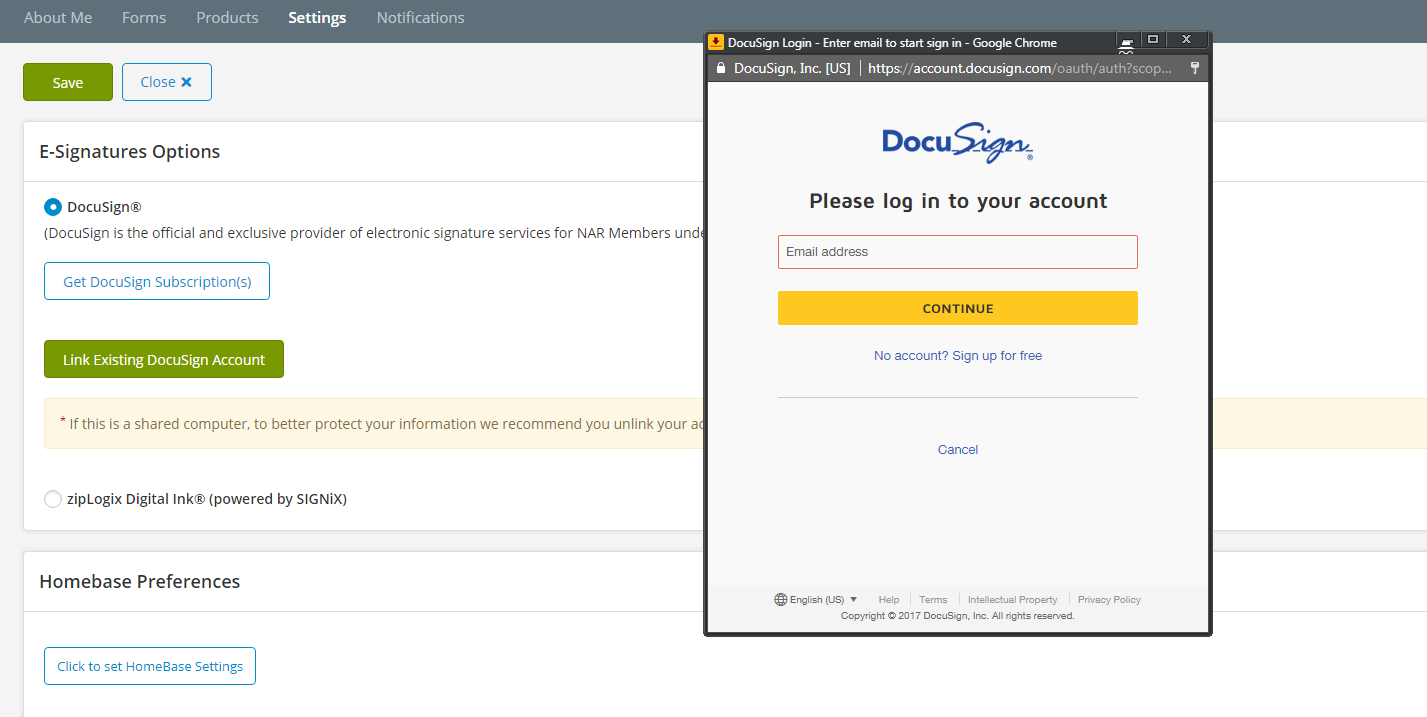Switch to the Notifications tab
Viewport: 1427px width, 717px height.
(420, 17)
